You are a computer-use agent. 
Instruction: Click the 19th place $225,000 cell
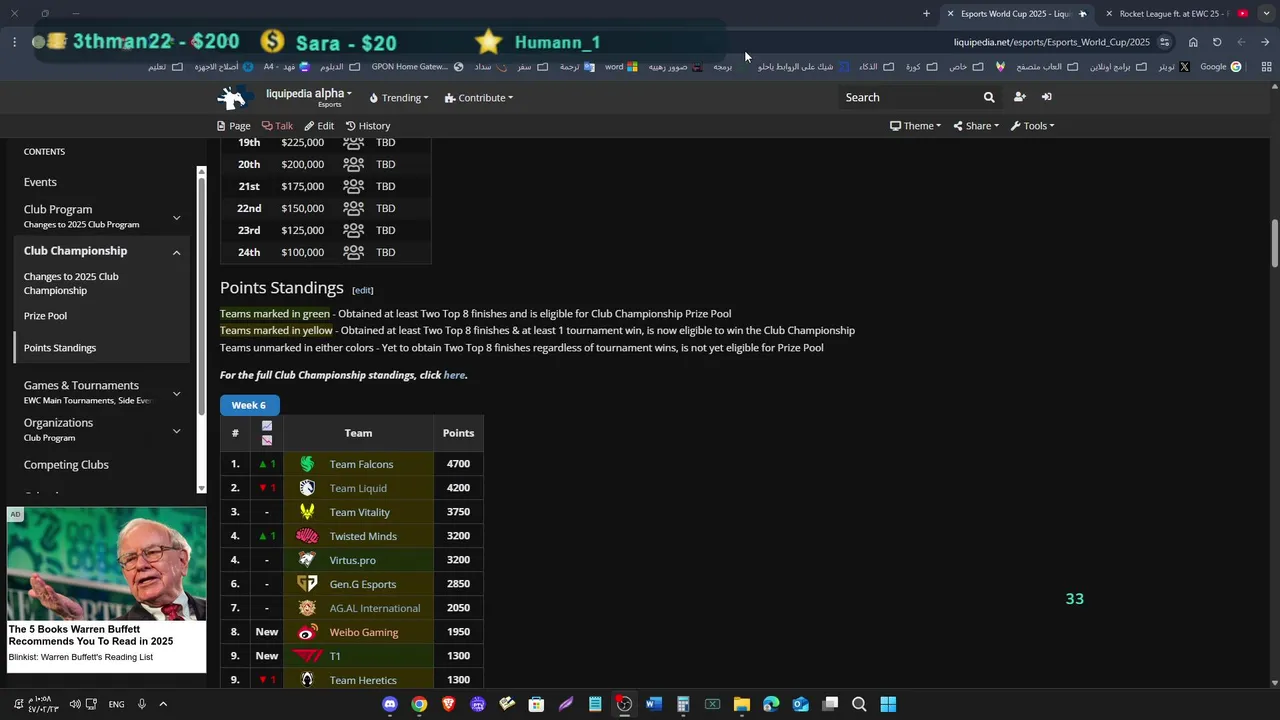(302, 142)
